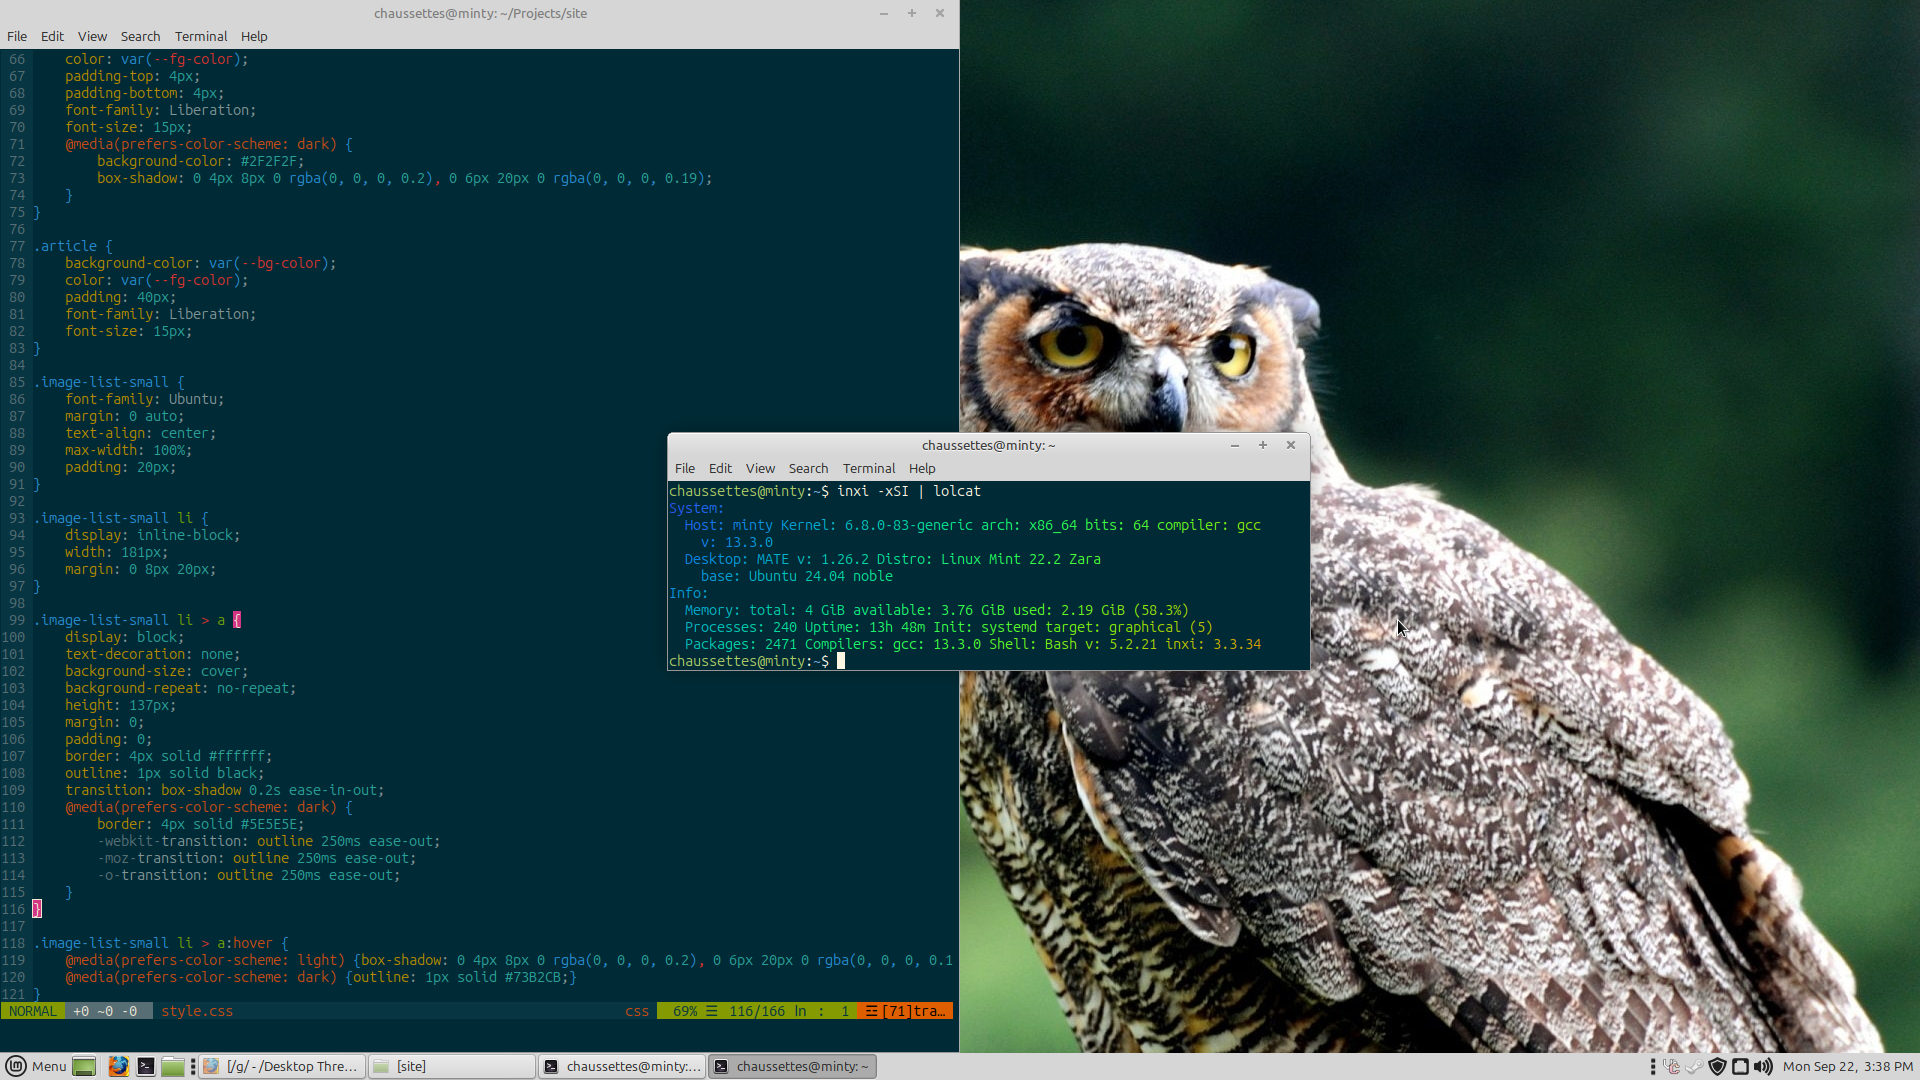Screen dimensions: 1920x1080
Task: Open the volume speaker tray icon
Action: click(1763, 1066)
